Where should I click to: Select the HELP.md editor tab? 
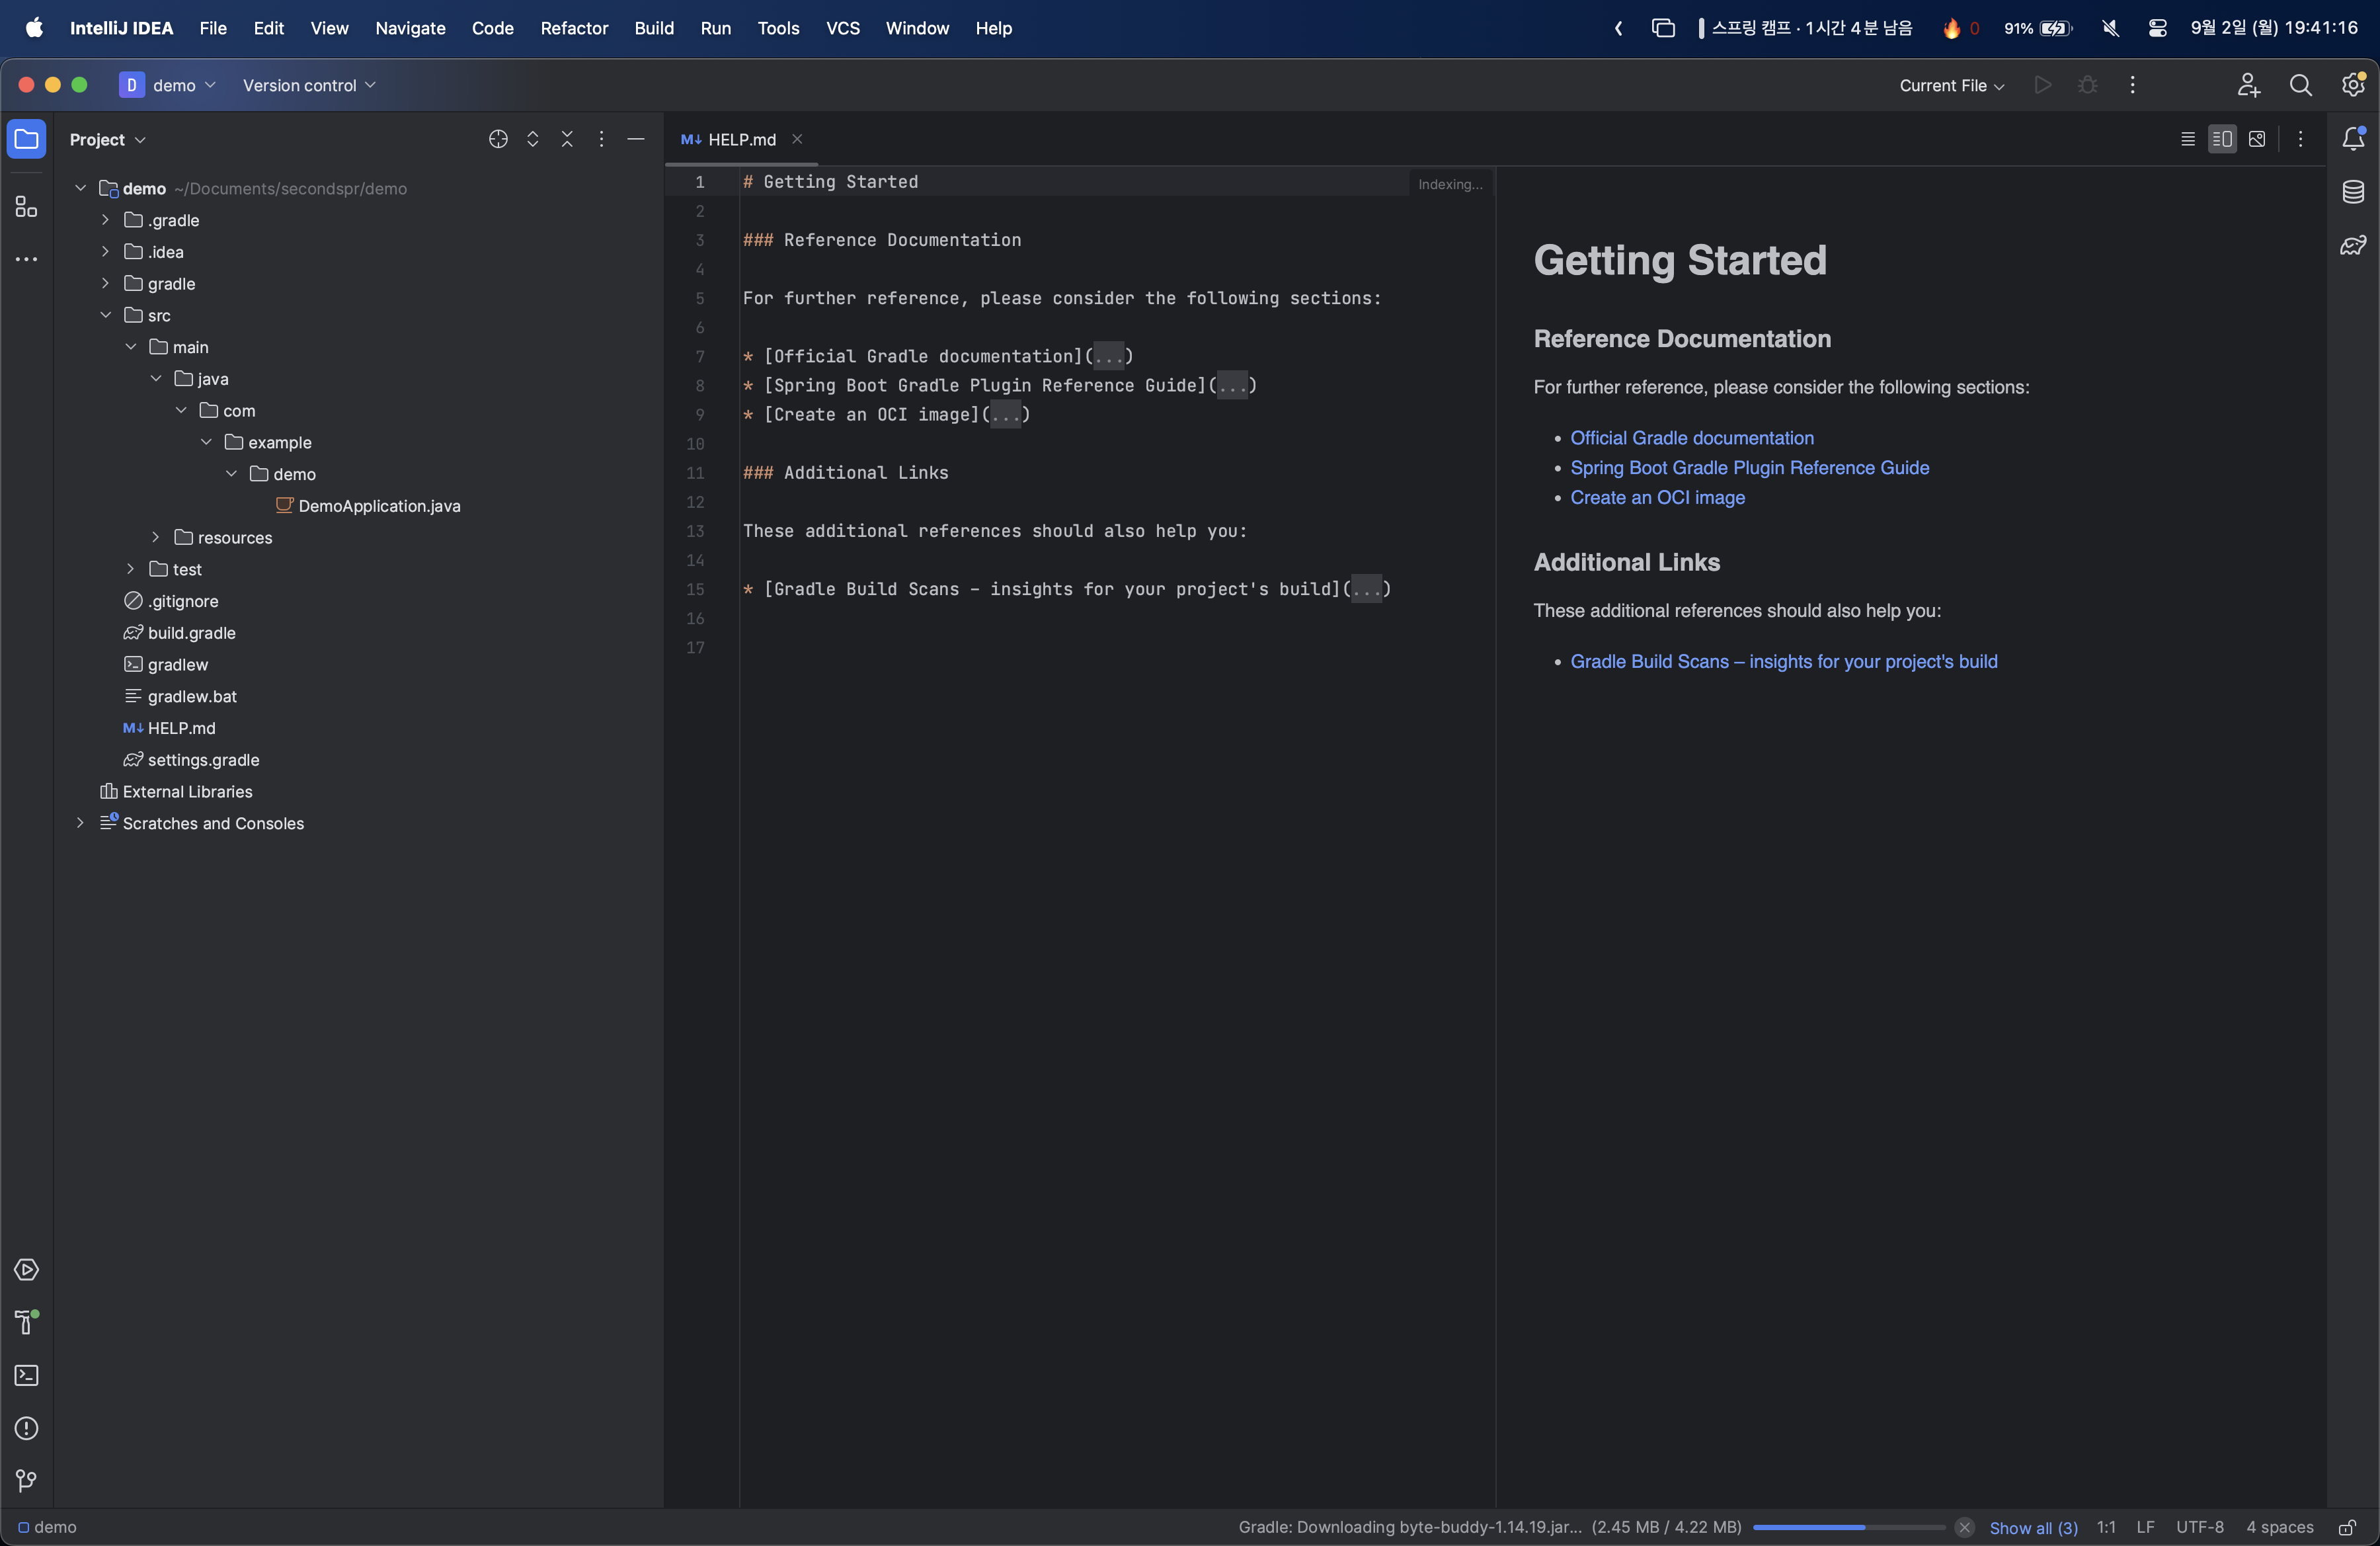pos(741,139)
